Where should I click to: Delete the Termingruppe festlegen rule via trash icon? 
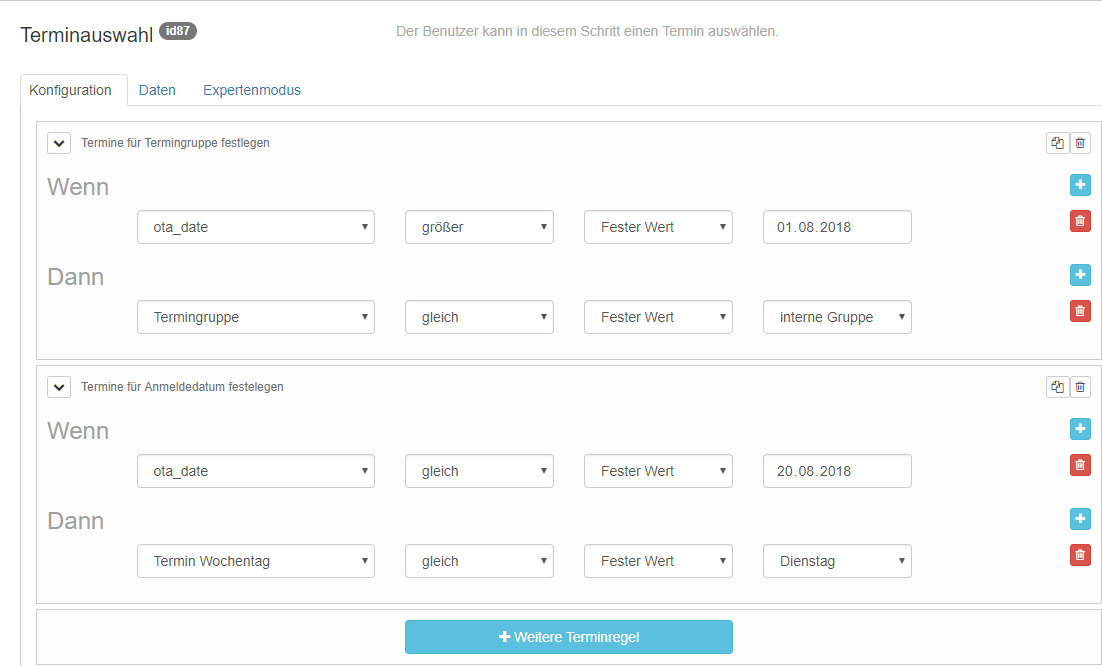(x=1080, y=143)
